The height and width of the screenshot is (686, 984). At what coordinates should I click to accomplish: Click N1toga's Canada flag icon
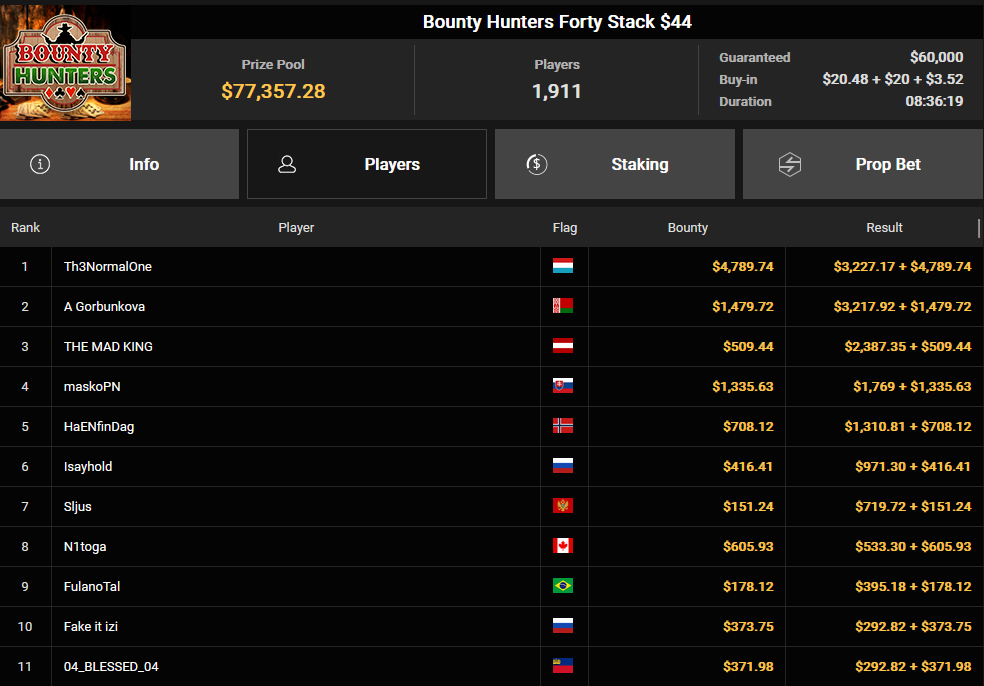563,546
